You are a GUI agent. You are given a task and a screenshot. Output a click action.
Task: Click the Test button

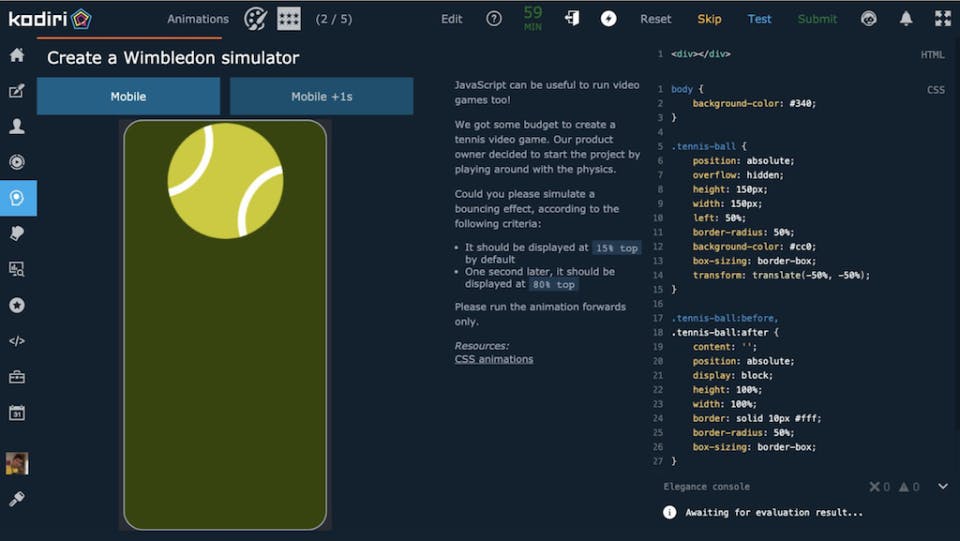[x=759, y=19]
